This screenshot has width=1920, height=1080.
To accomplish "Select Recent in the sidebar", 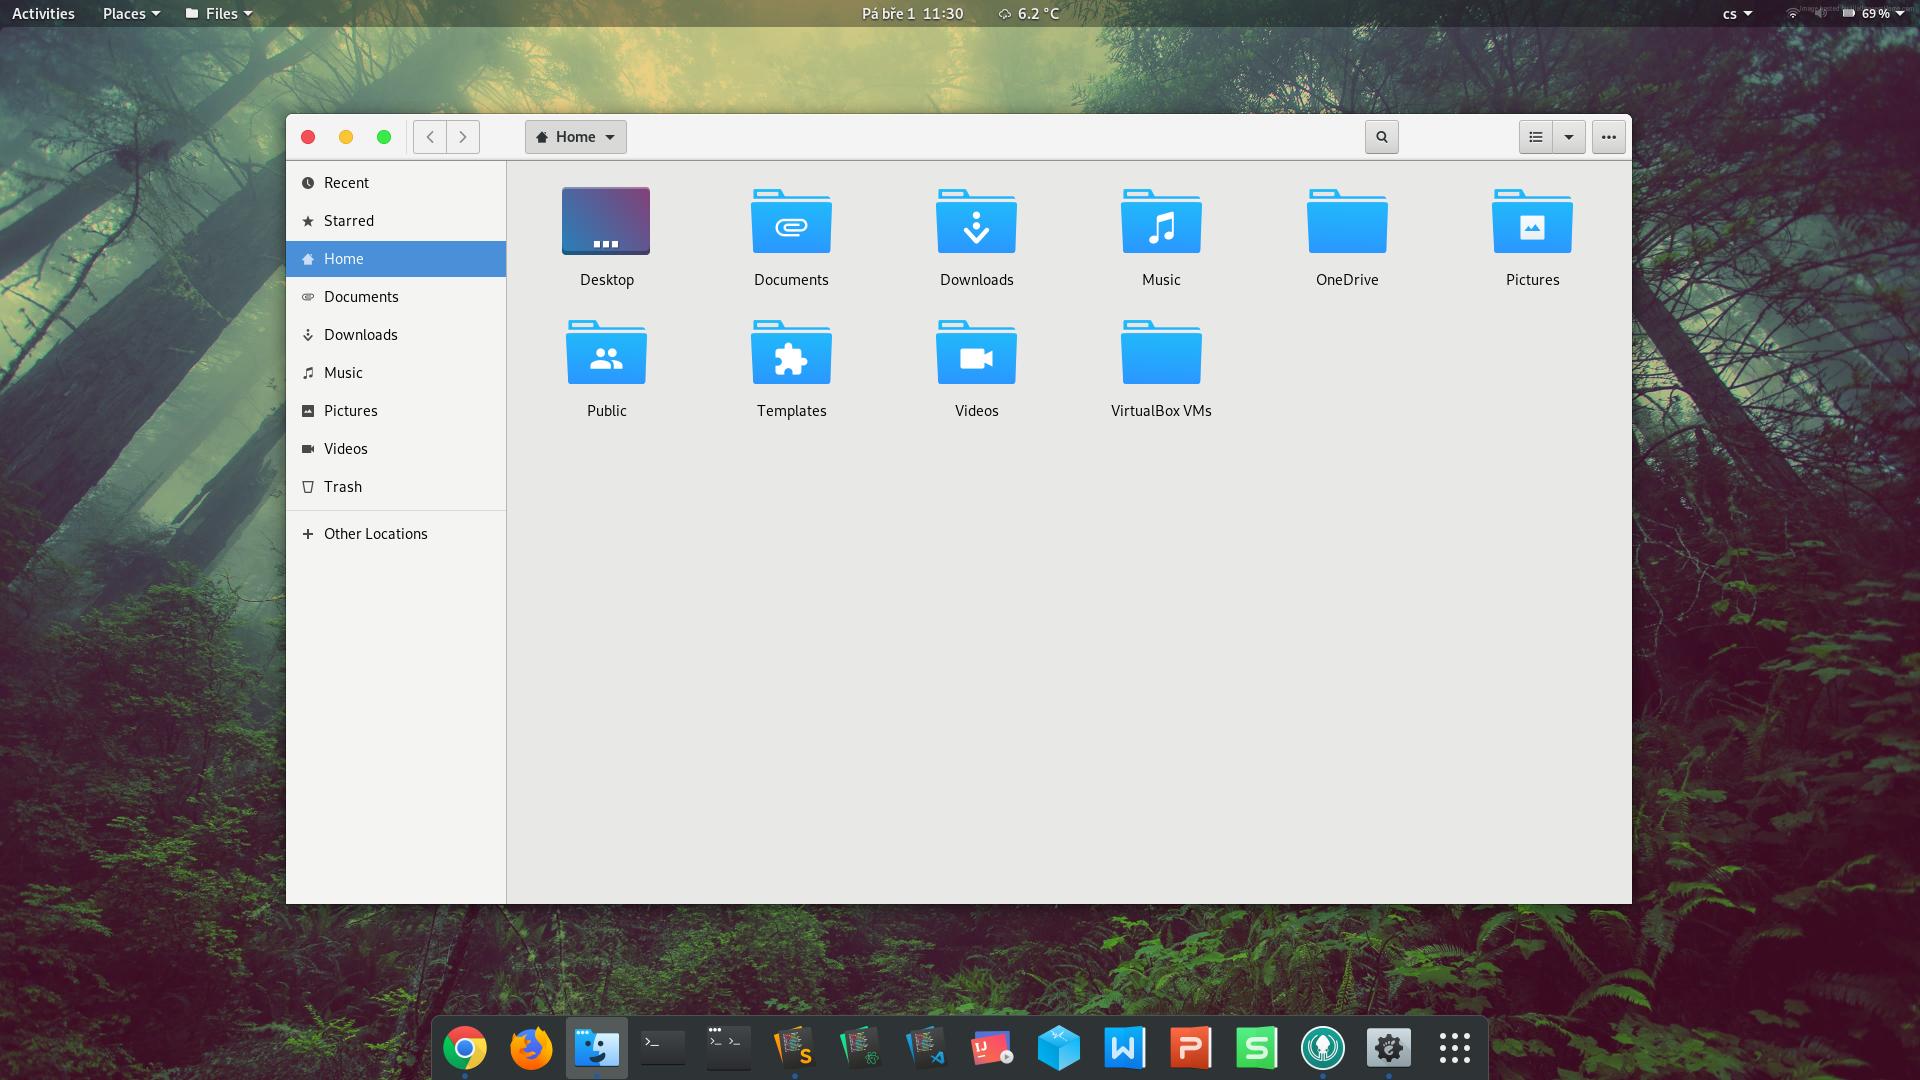I will (346, 183).
